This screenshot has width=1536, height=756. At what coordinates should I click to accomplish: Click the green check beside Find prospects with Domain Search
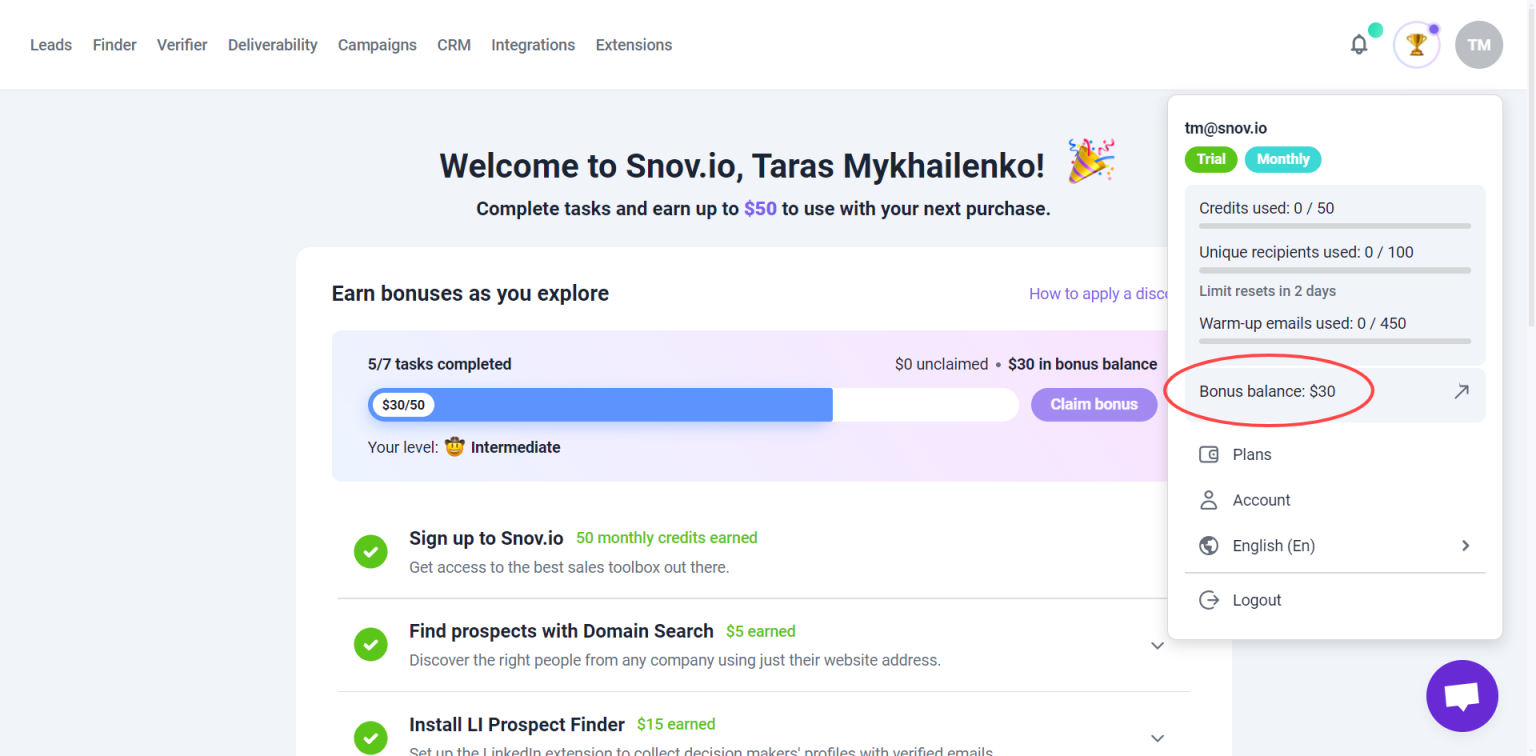tap(371, 644)
